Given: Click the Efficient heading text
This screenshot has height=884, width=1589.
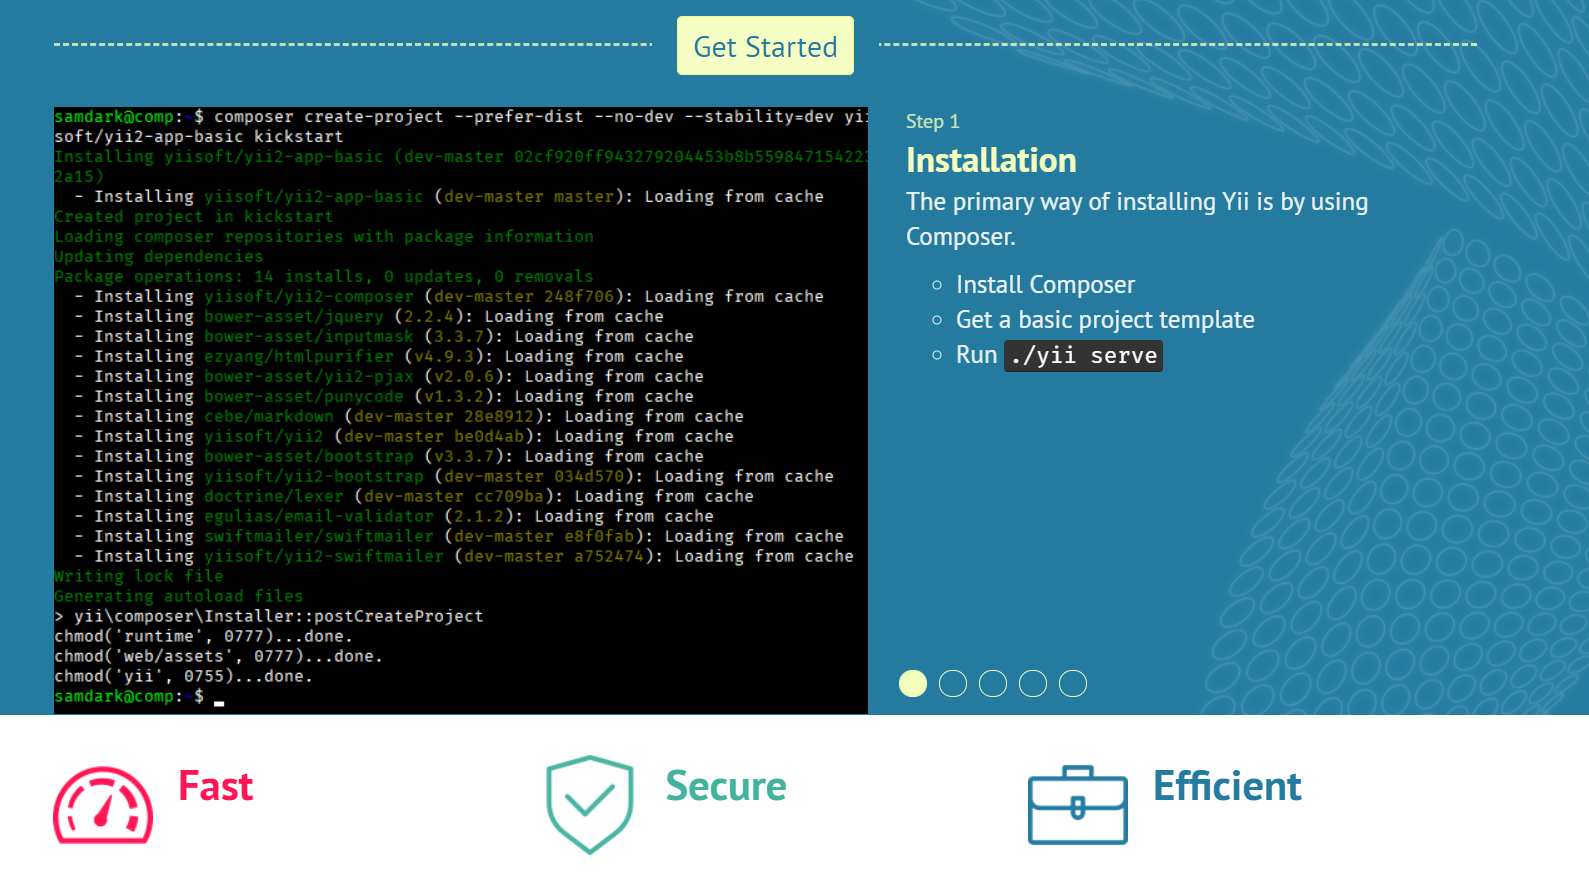Looking at the screenshot, I should pos(1227,787).
